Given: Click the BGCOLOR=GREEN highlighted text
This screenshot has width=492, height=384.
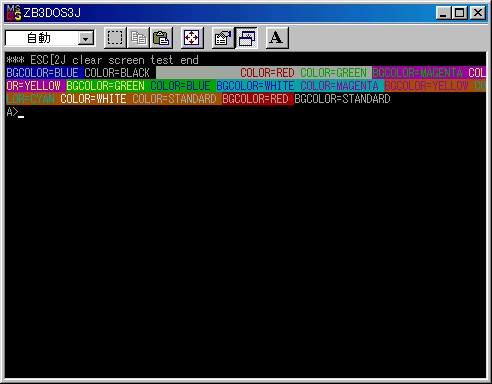Looking at the screenshot, I should [105, 86].
